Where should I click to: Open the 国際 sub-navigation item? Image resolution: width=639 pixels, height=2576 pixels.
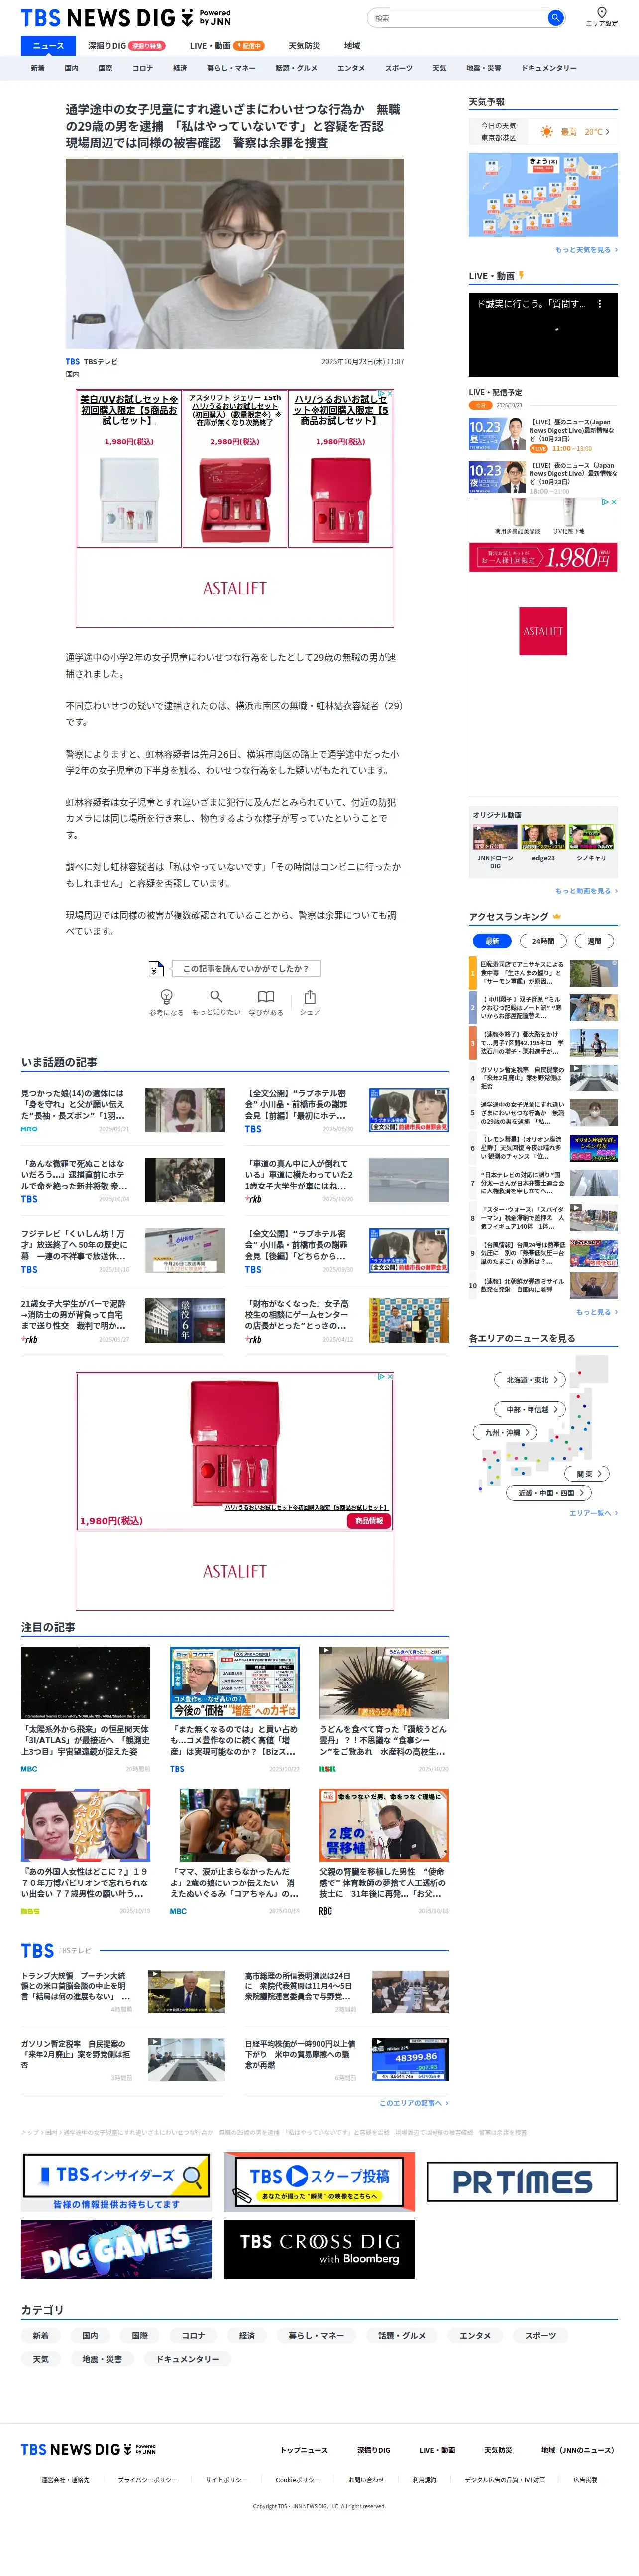click(x=105, y=68)
